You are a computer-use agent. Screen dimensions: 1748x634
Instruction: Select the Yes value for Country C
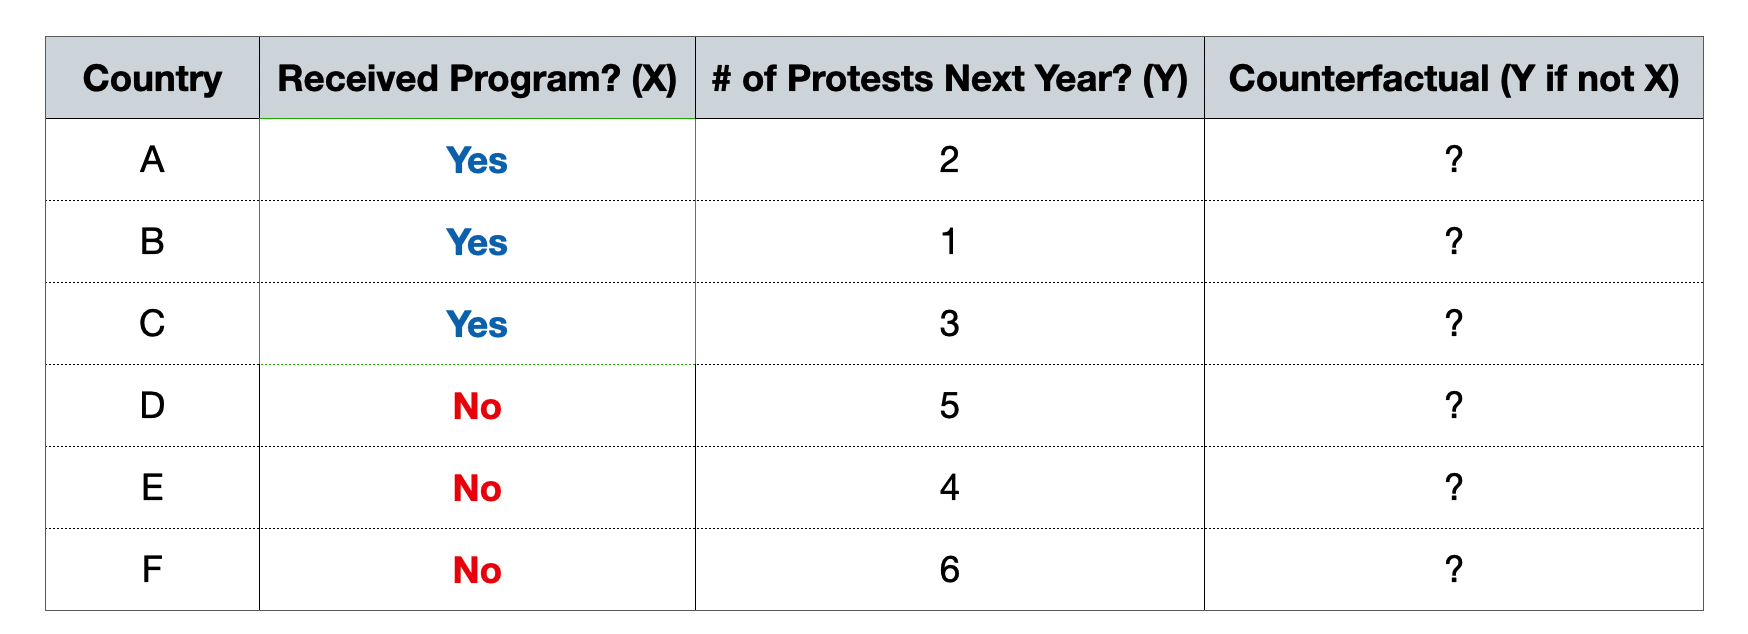(x=477, y=324)
